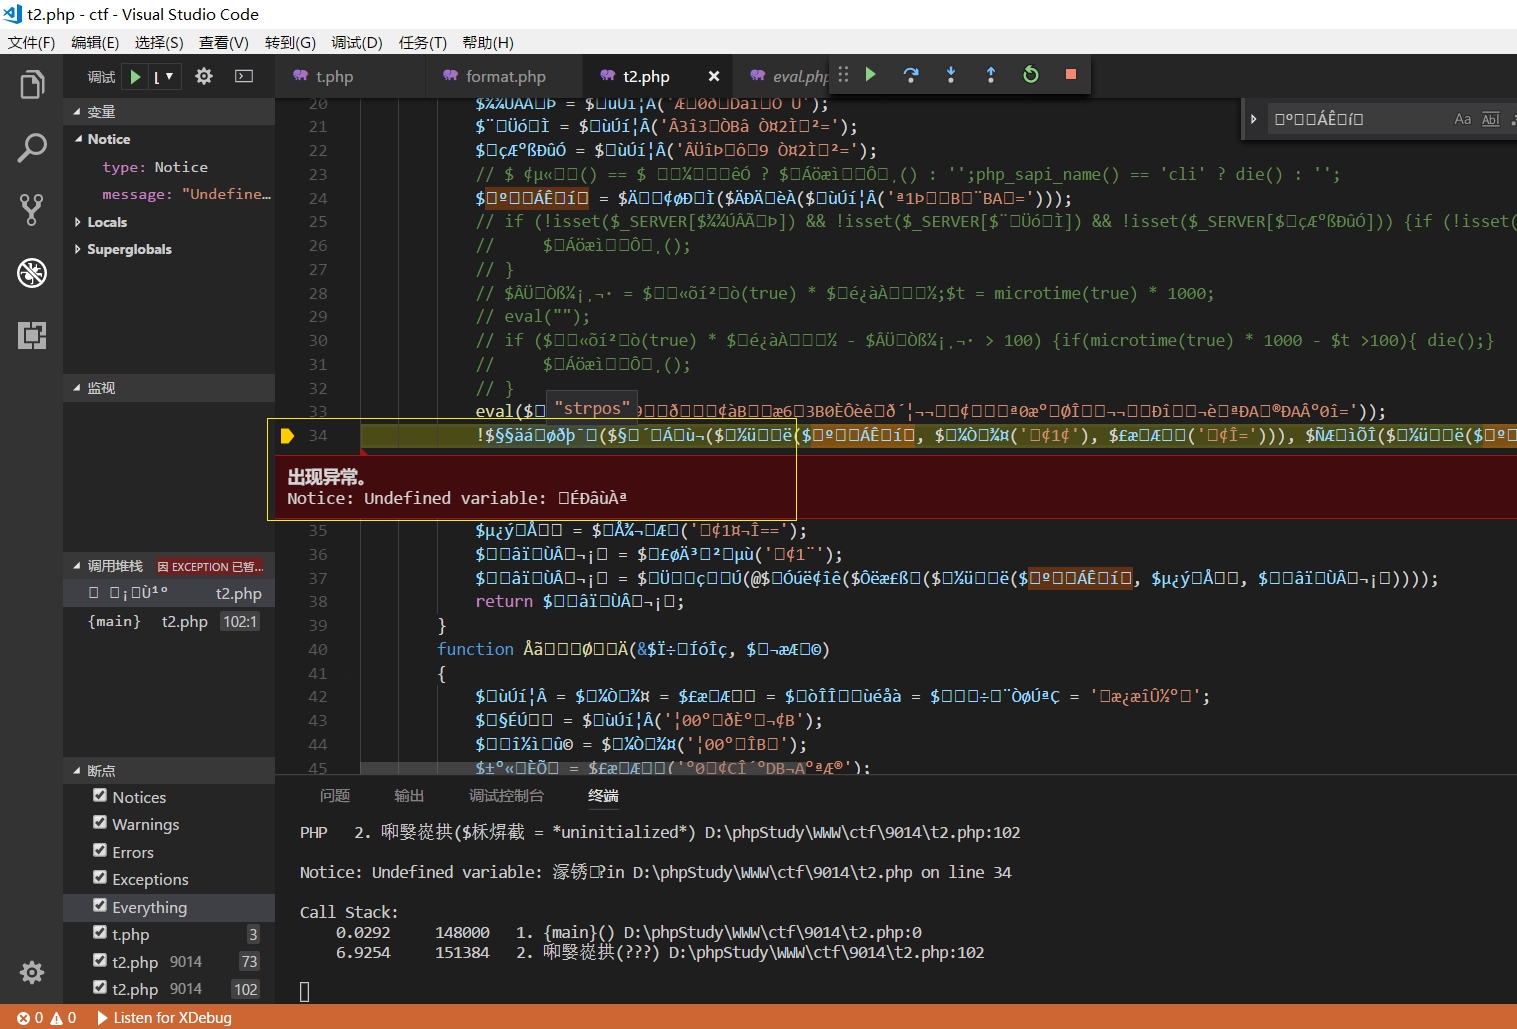Toggle match case in find widget
Image resolution: width=1517 pixels, height=1029 pixels.
1463,119
